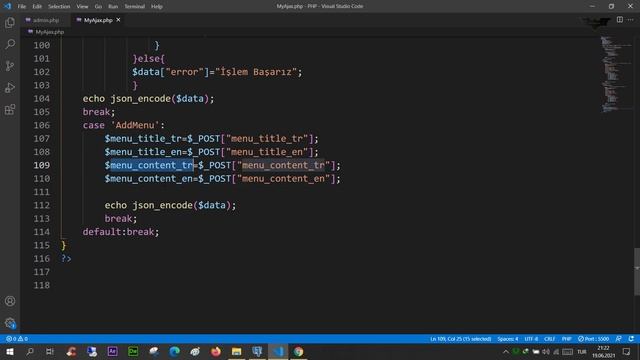Open the Run menu
640x360 pixels.
113,6
